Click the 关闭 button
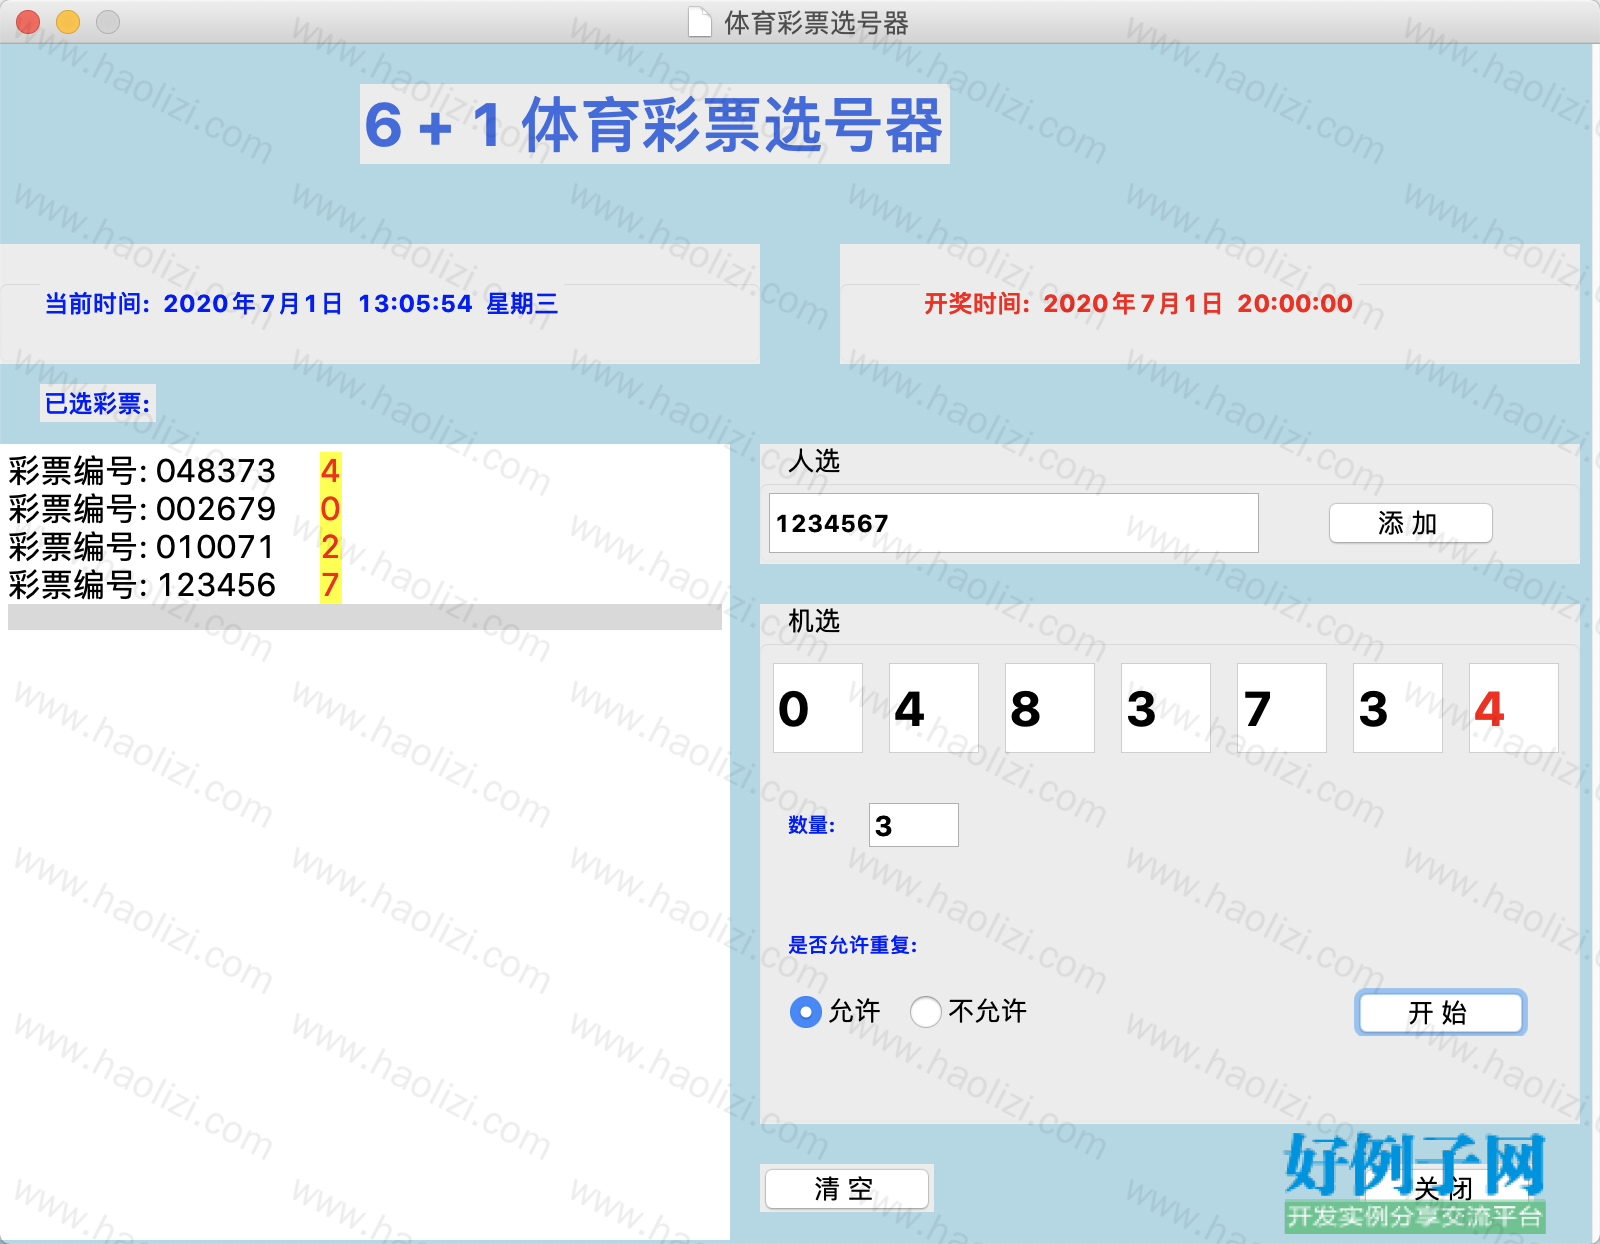The width and height of the screenshot is (1600, 1244). tap(1444, 1189)
